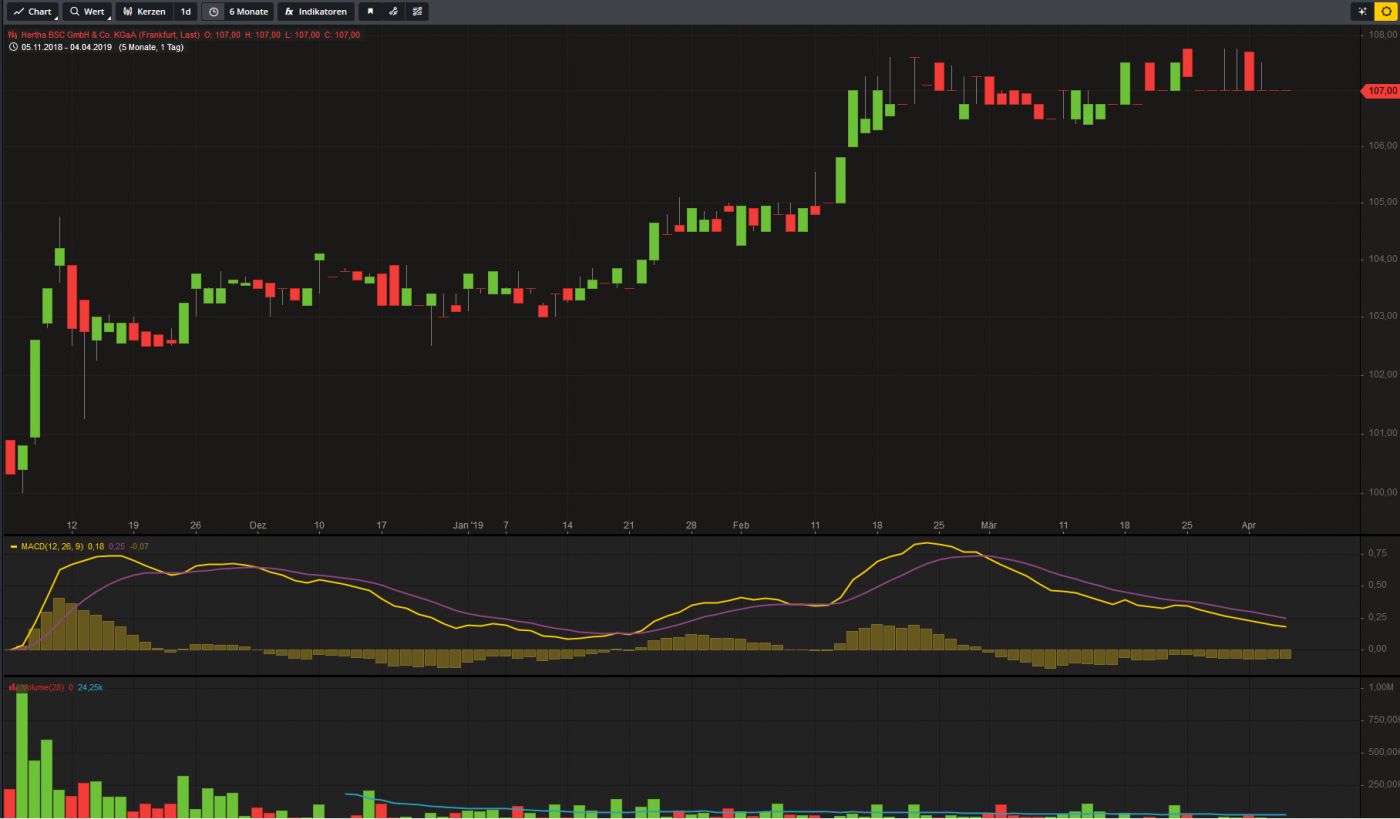Image resolution: width=1400 pixels, height=819 pixels.
Task: Click the 108,00 price axis label
Action: [x=1383, y=35]
